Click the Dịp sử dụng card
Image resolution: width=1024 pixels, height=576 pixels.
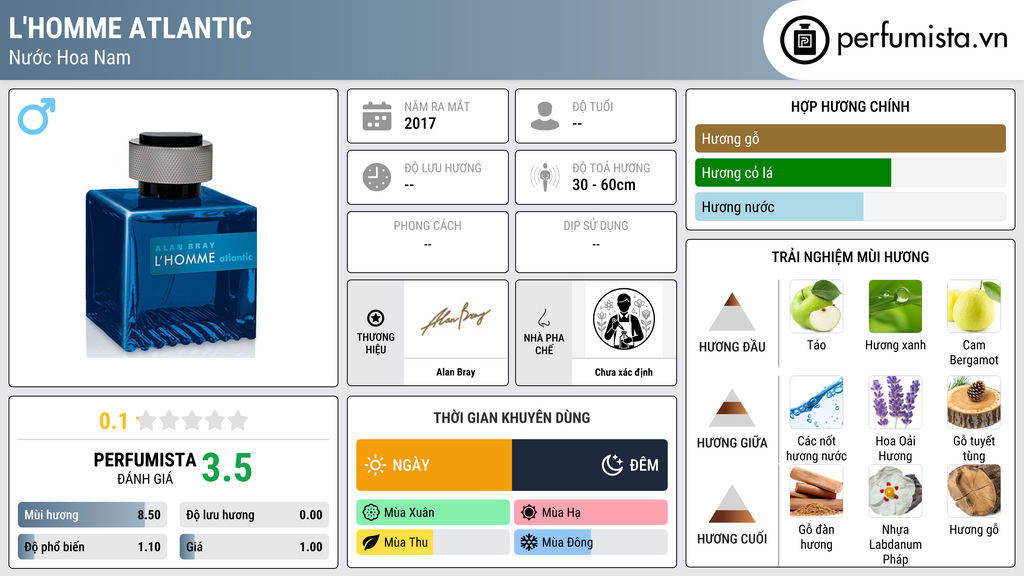tap(596, 242)
